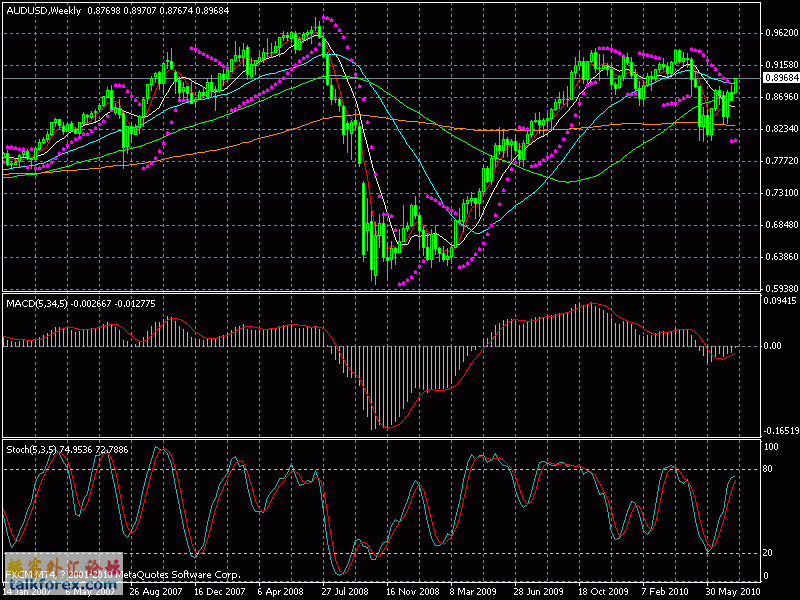Click the -0.16519 MACD scale value
The image size is (800, 600).
pyautogui.click(x=781, y=431)
